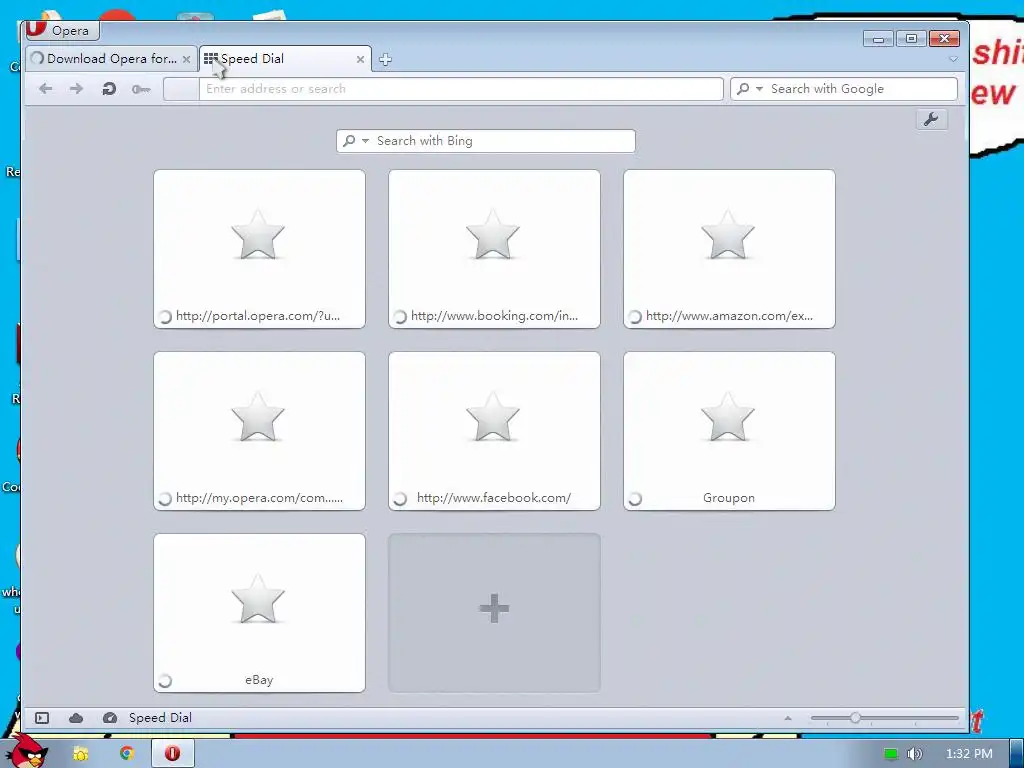Click the 1:32 PM clock
This screenshot has width=1024, height=768.
pos(969,754)
